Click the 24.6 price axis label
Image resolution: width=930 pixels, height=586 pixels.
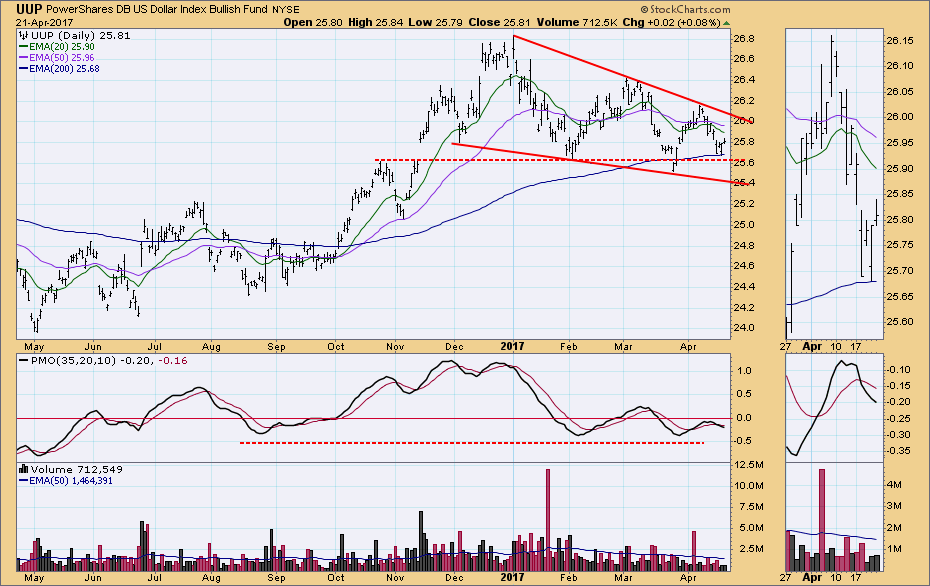[744, 266]
